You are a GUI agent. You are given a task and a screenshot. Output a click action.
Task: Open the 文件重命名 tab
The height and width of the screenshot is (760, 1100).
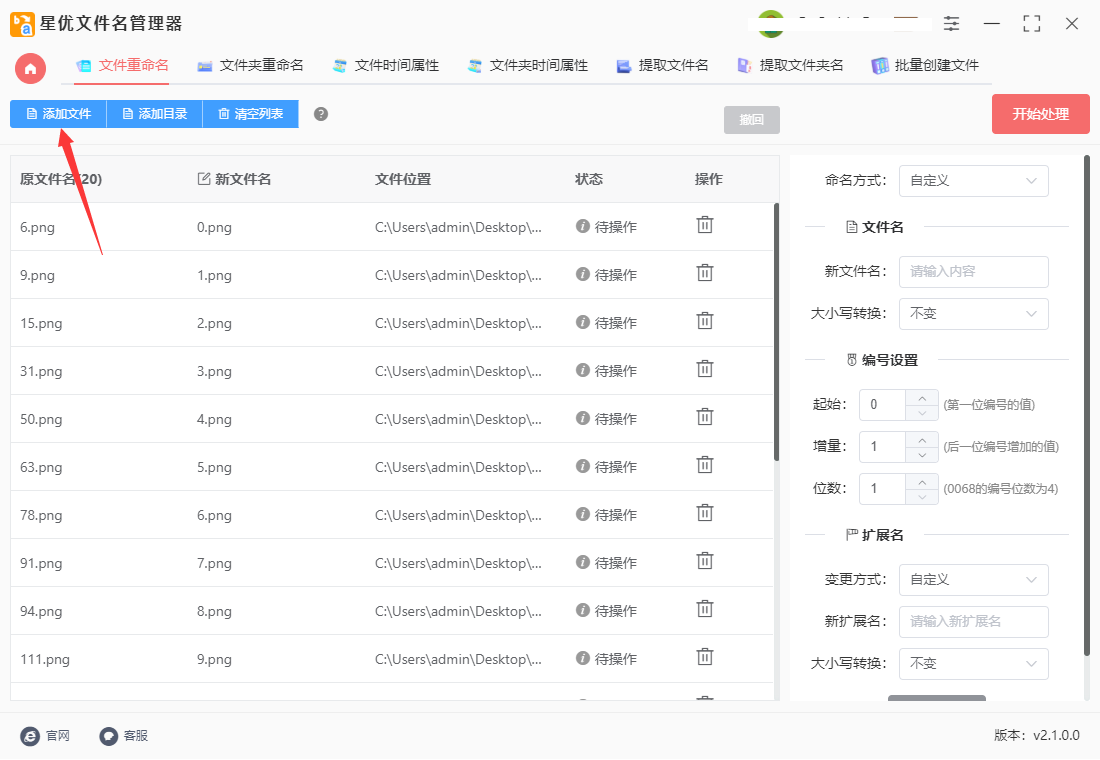[x=123, y=66]
